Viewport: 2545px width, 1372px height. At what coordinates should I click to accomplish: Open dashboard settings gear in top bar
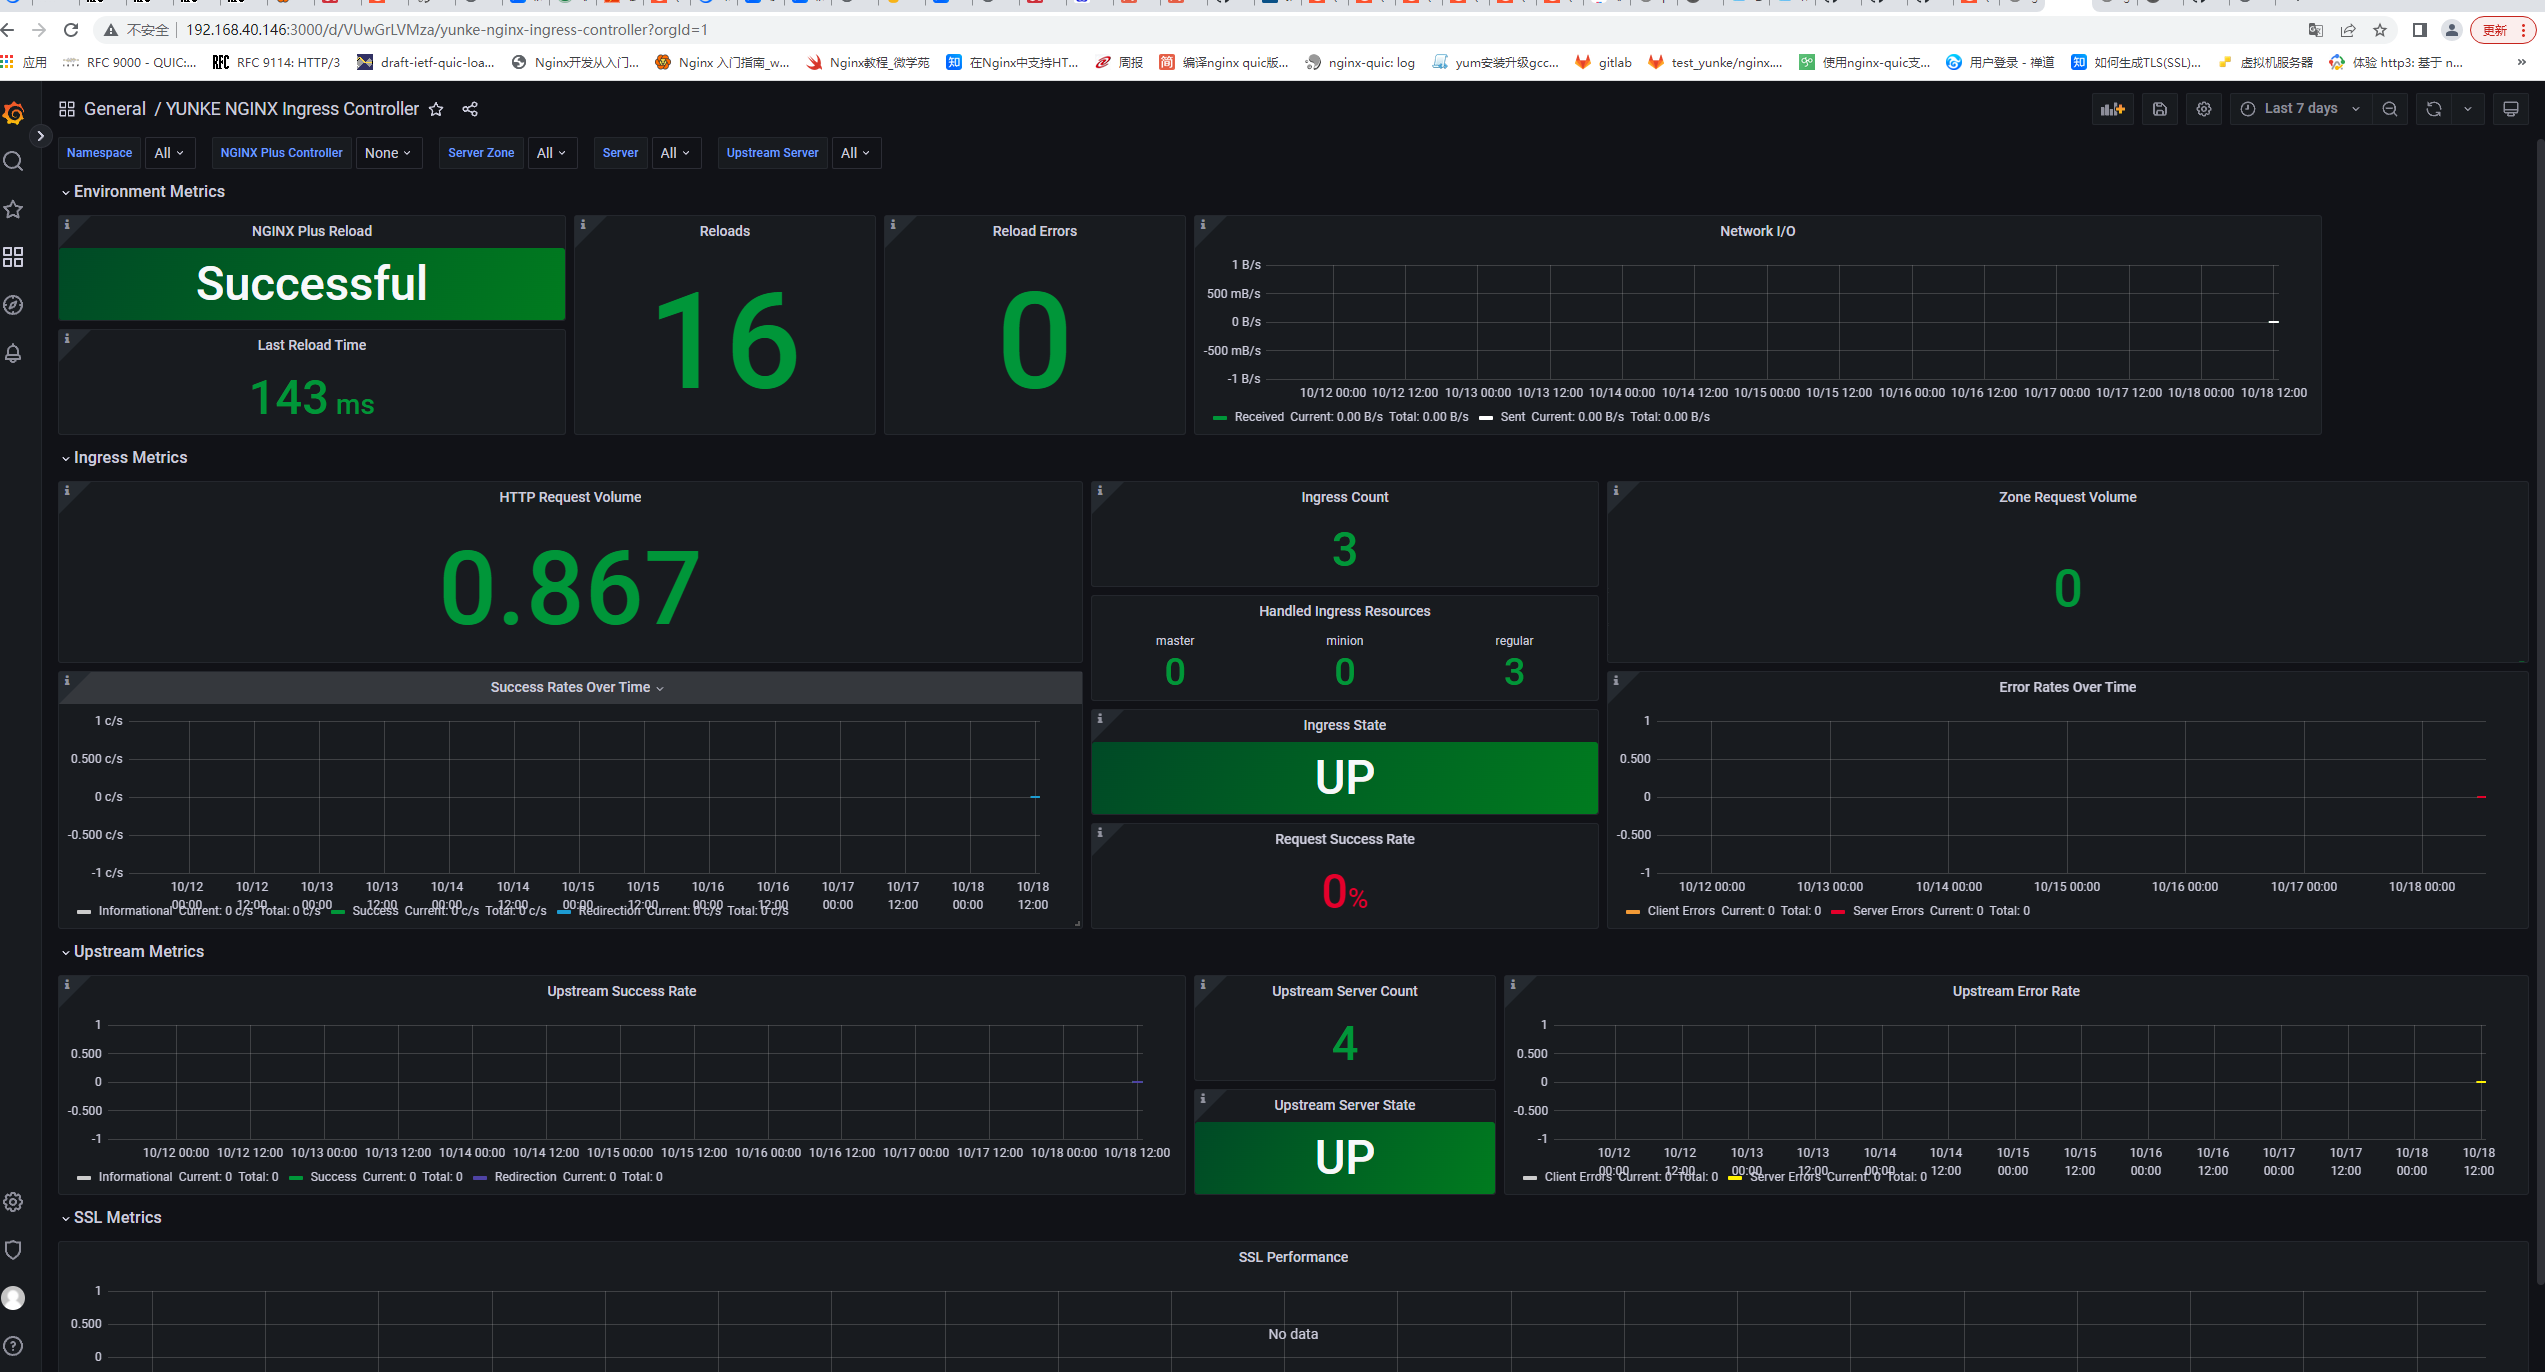2204,109
